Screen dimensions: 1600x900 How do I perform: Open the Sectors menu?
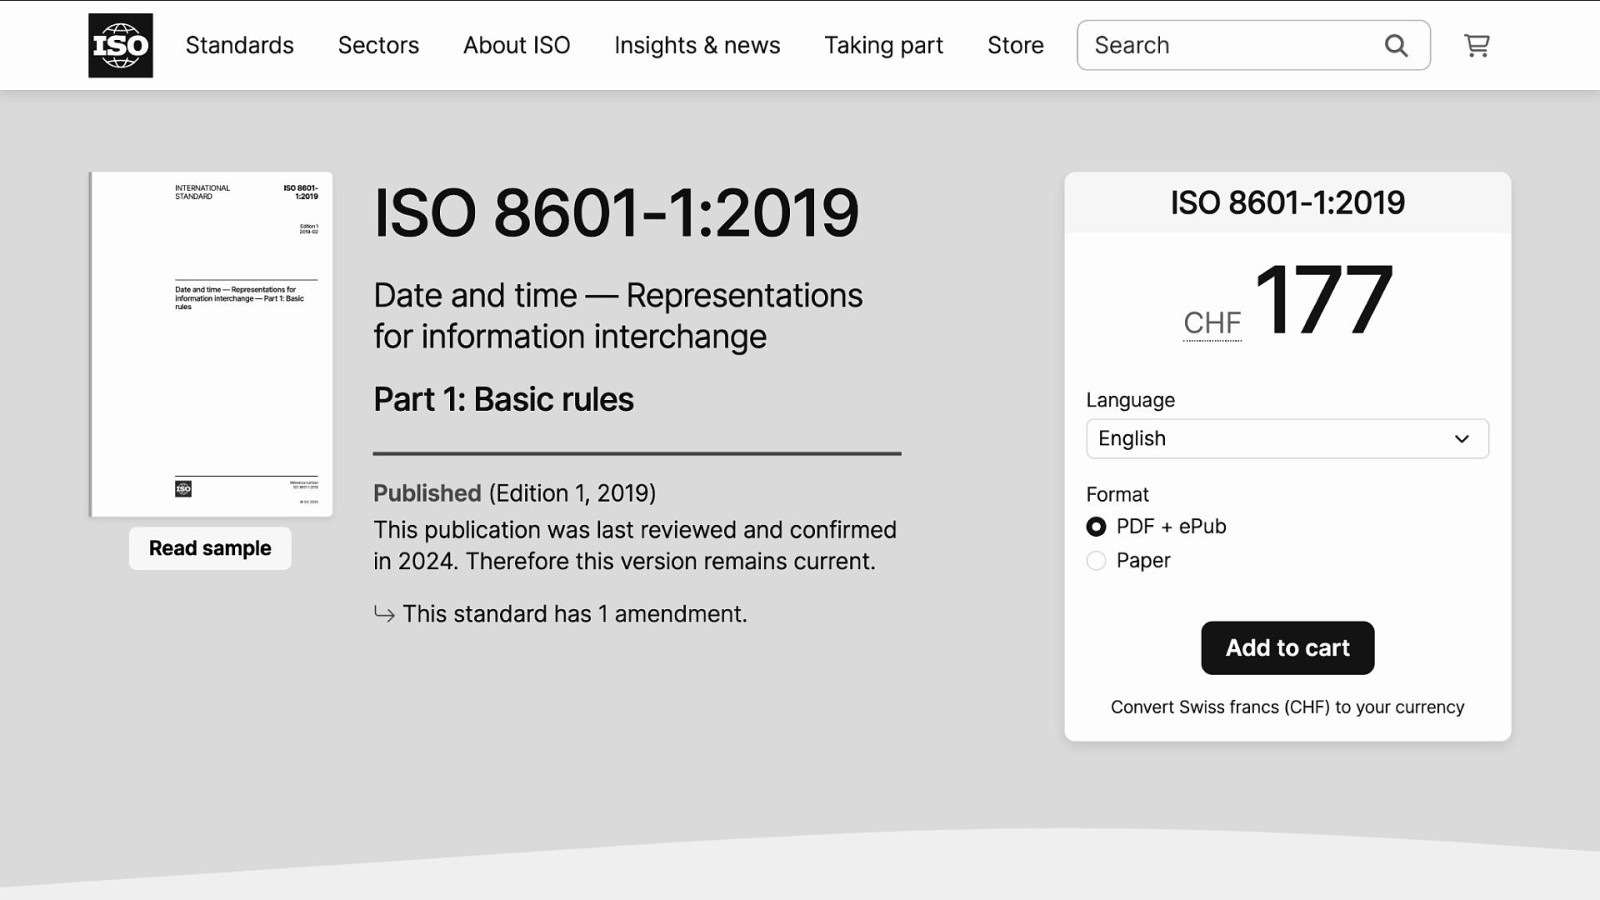click(378, 45)
